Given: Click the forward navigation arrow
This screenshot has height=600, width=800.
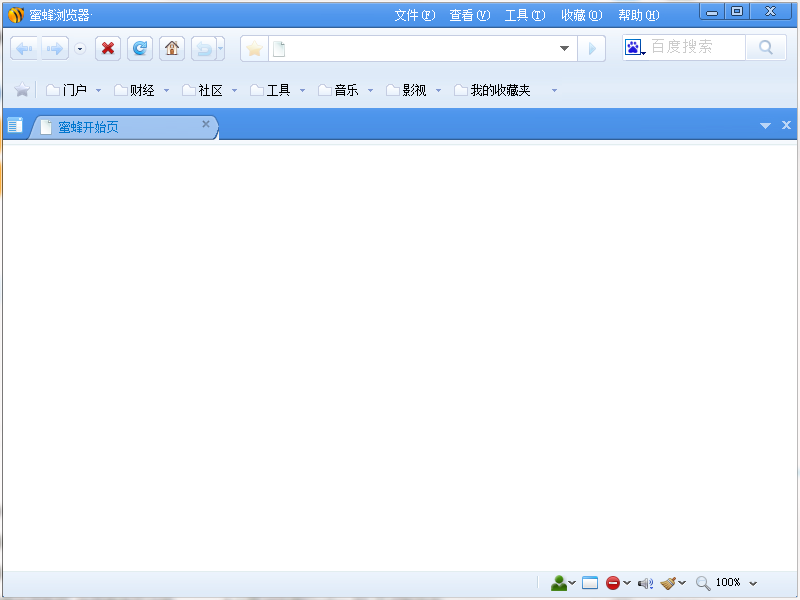Looking at the screenshot, I should (x=53, y=48).
